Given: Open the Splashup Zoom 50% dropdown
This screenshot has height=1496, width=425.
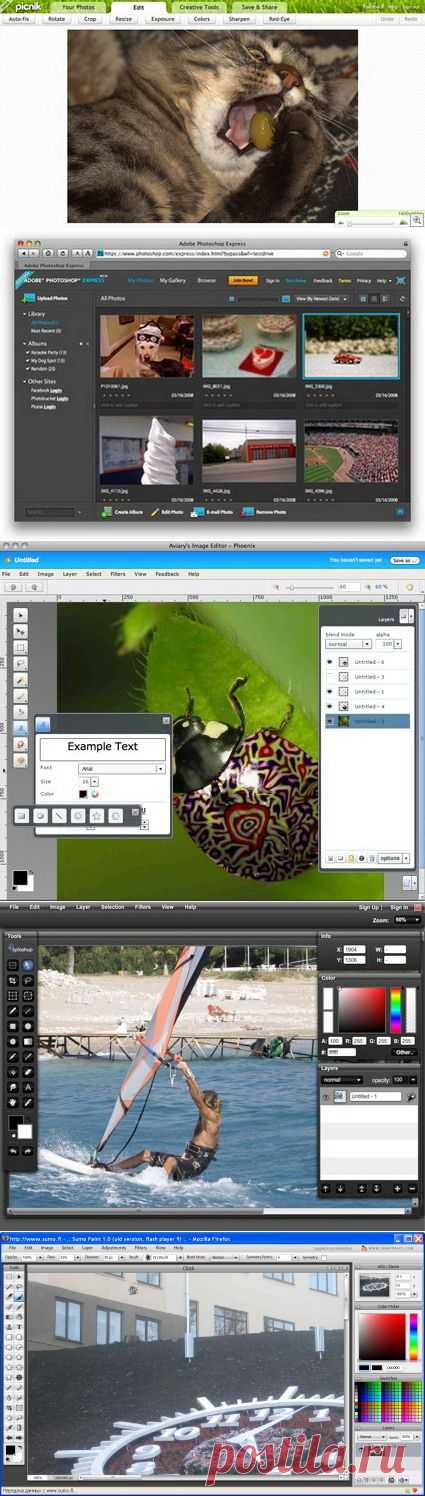Looking at the screenshot, I should coord(405,919).
